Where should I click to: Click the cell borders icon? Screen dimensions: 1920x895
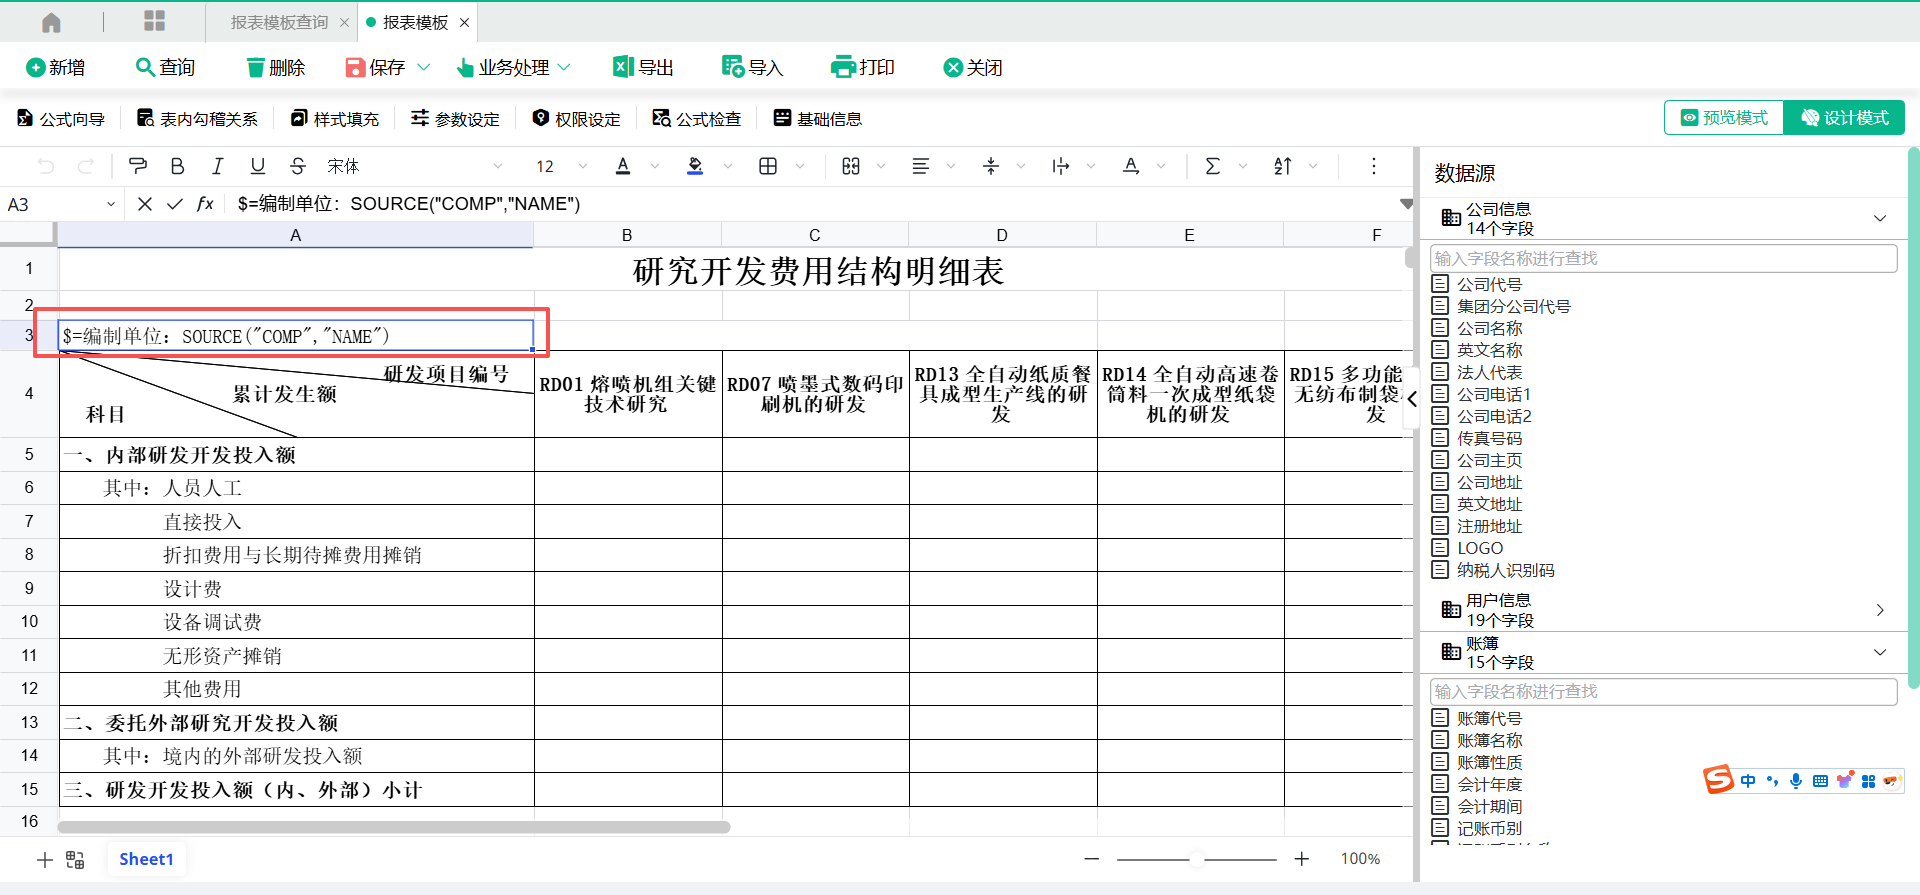(768, 166)
